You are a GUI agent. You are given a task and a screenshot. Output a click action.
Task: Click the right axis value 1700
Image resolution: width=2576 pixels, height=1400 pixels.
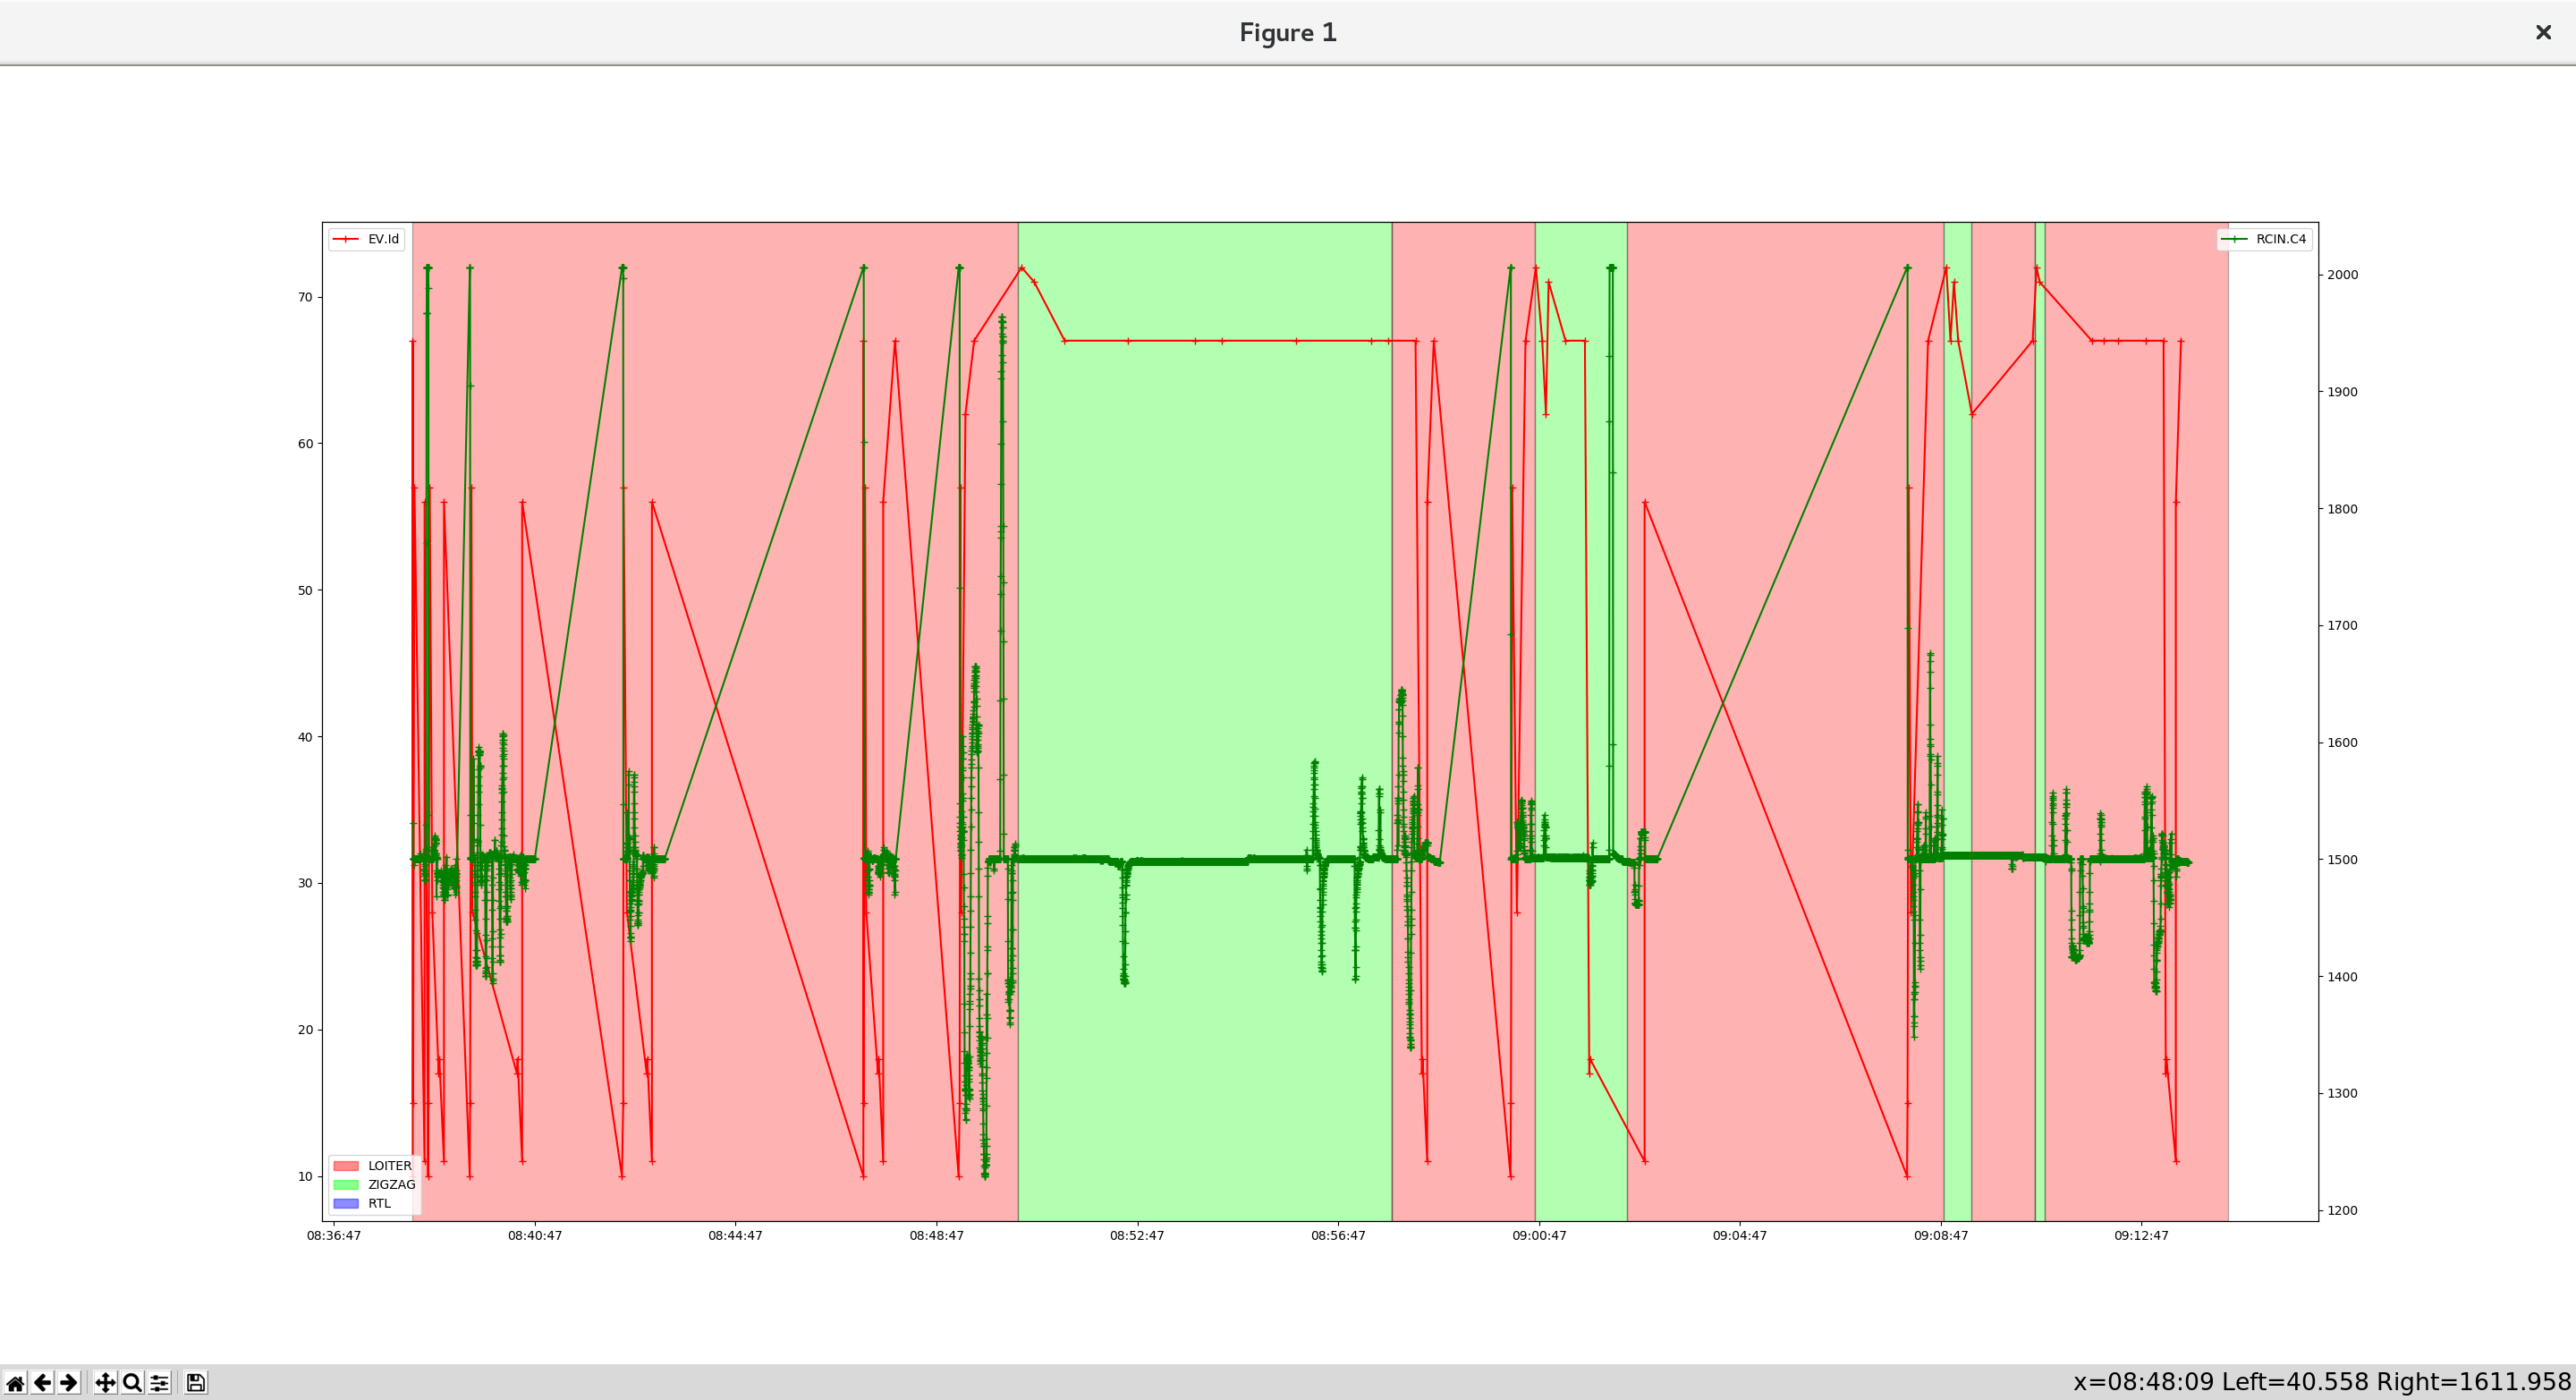(2342, 626)
